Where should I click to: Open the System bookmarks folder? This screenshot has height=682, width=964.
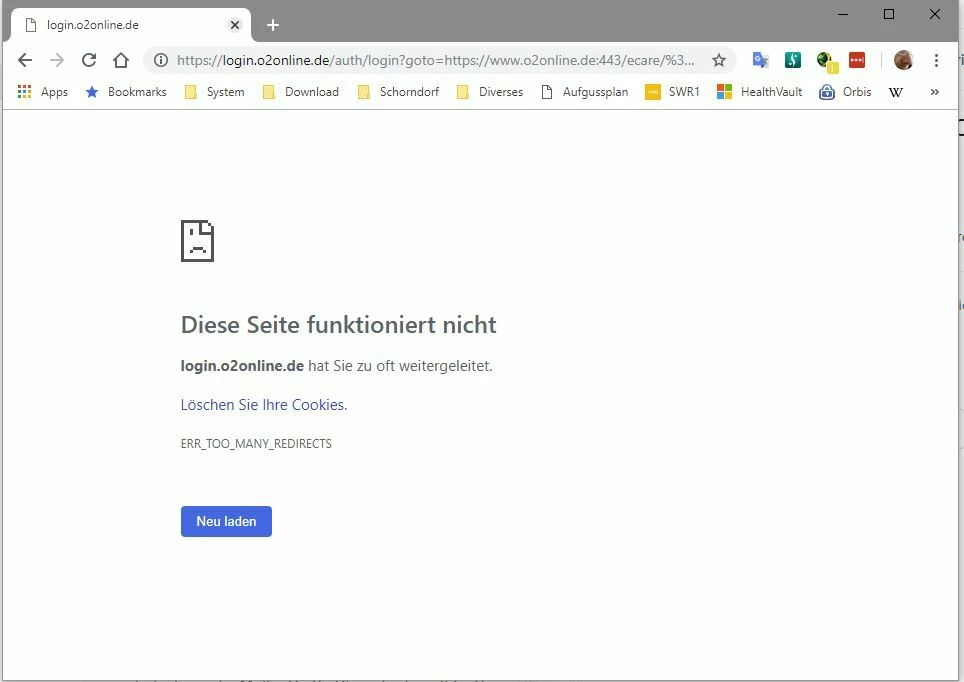(215, 92)
